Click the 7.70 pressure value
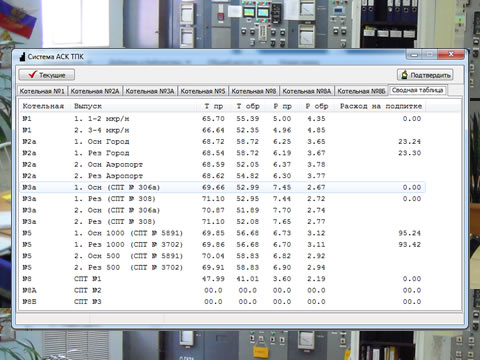The height and width of the screenshot is (360, 480). 282,210
